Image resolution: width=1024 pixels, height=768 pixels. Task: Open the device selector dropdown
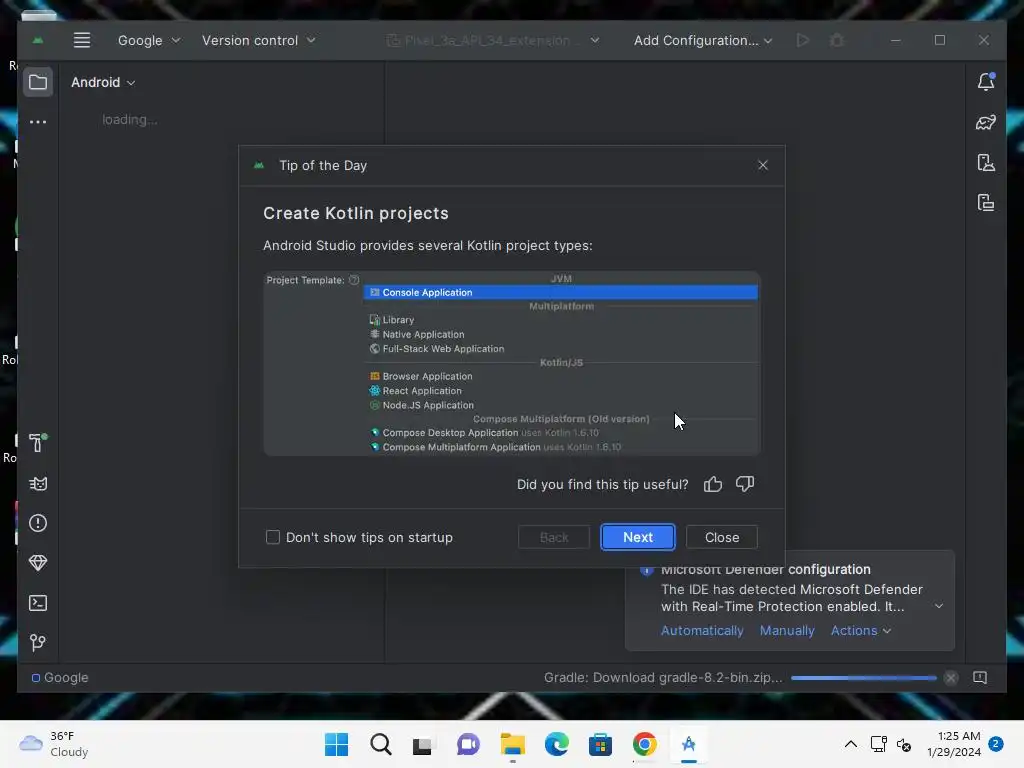[x=493, y=40]
